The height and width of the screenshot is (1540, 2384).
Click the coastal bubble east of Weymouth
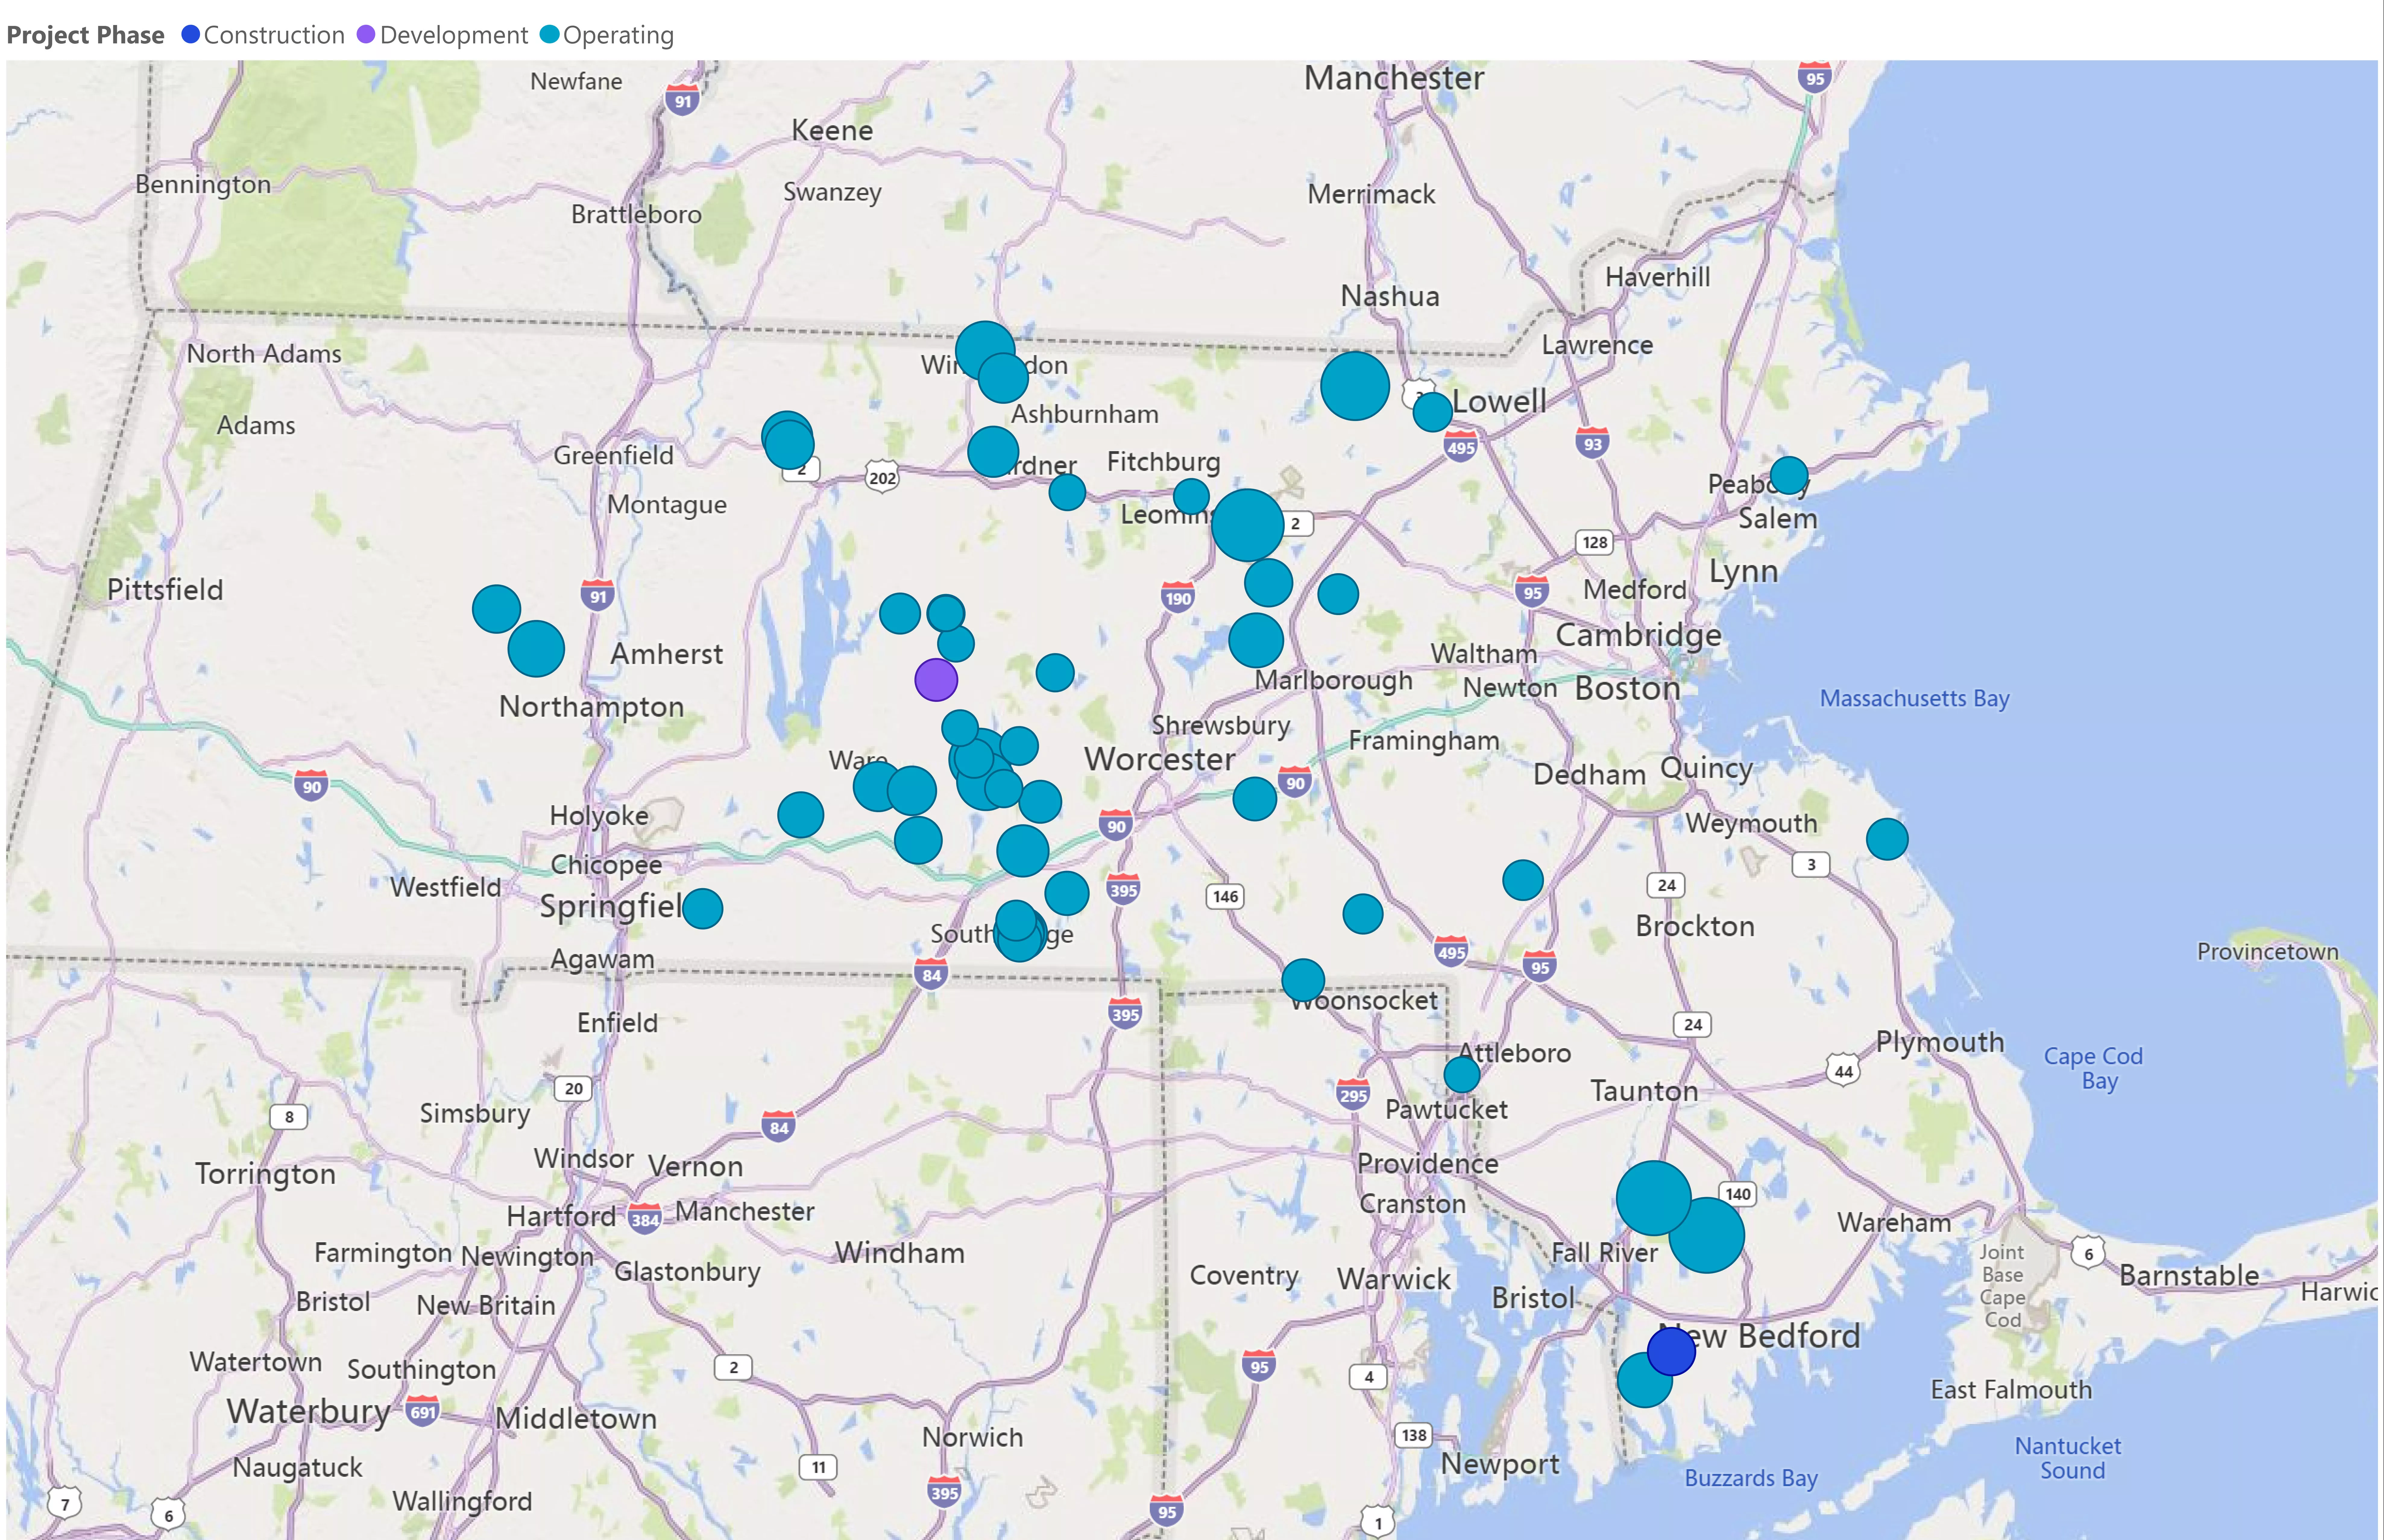click(1887, 839)
